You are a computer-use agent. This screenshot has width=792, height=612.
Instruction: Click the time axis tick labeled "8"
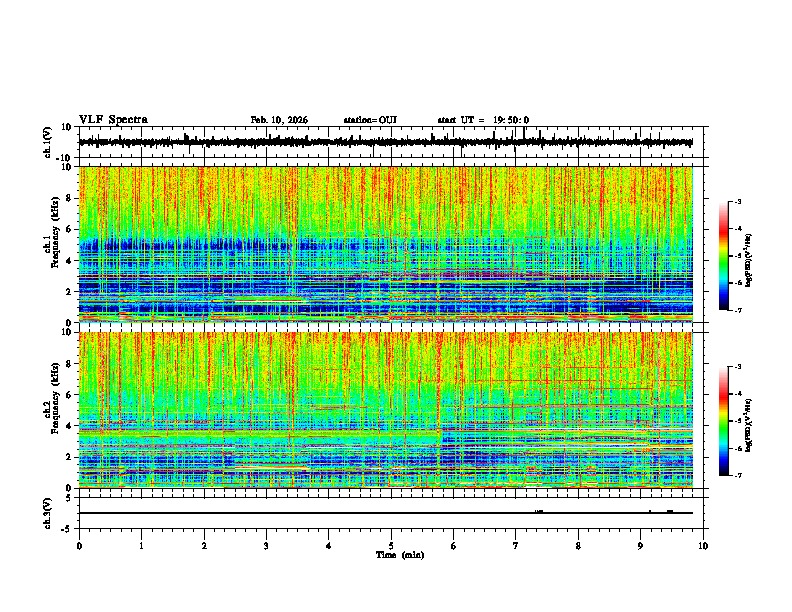point(578,546)
